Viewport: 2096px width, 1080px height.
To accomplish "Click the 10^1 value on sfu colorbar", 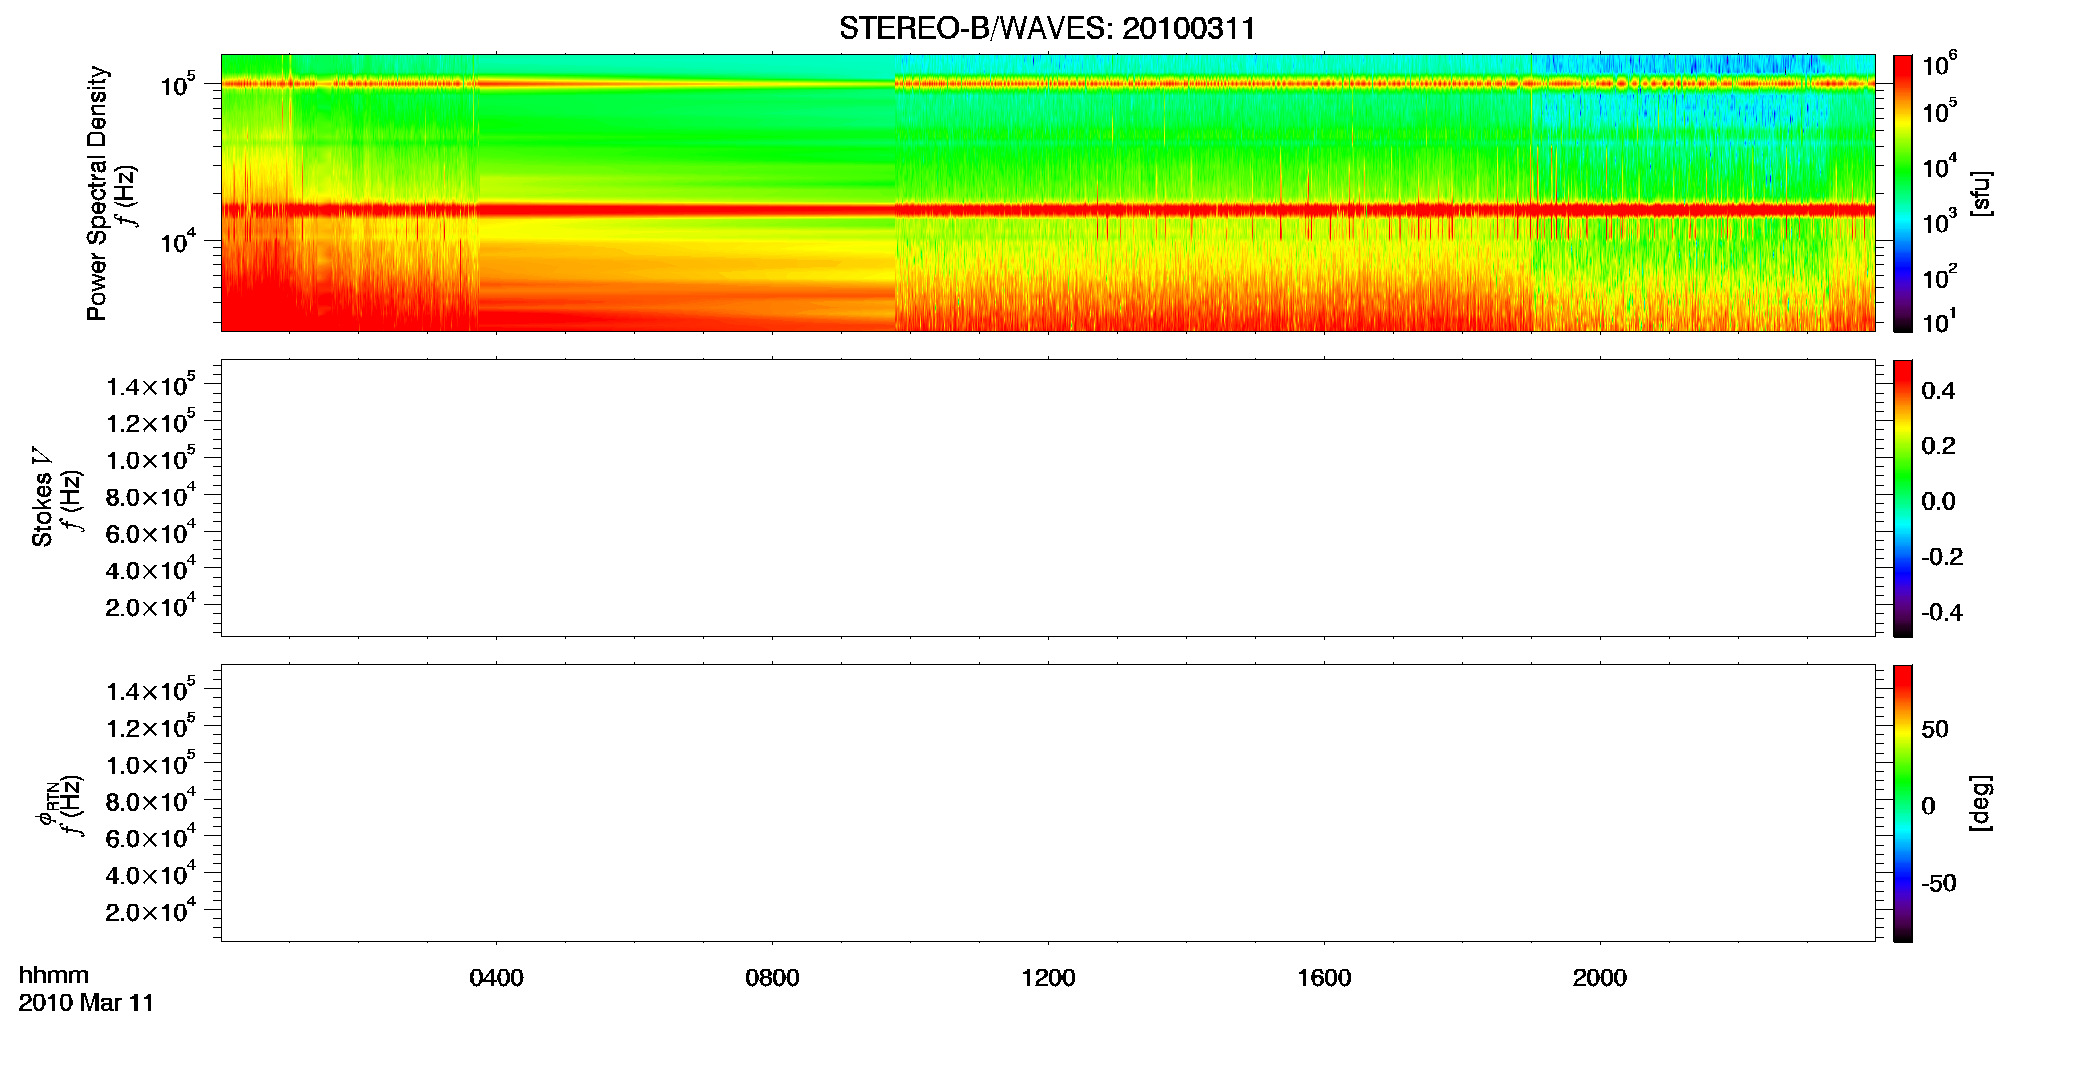I will point(1940,321).
